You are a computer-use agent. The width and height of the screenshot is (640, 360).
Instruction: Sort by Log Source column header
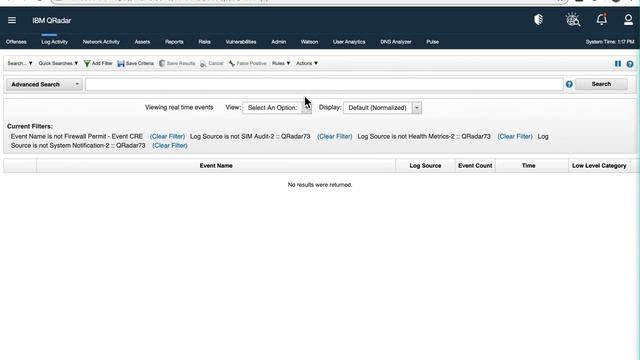click(425, 166)
